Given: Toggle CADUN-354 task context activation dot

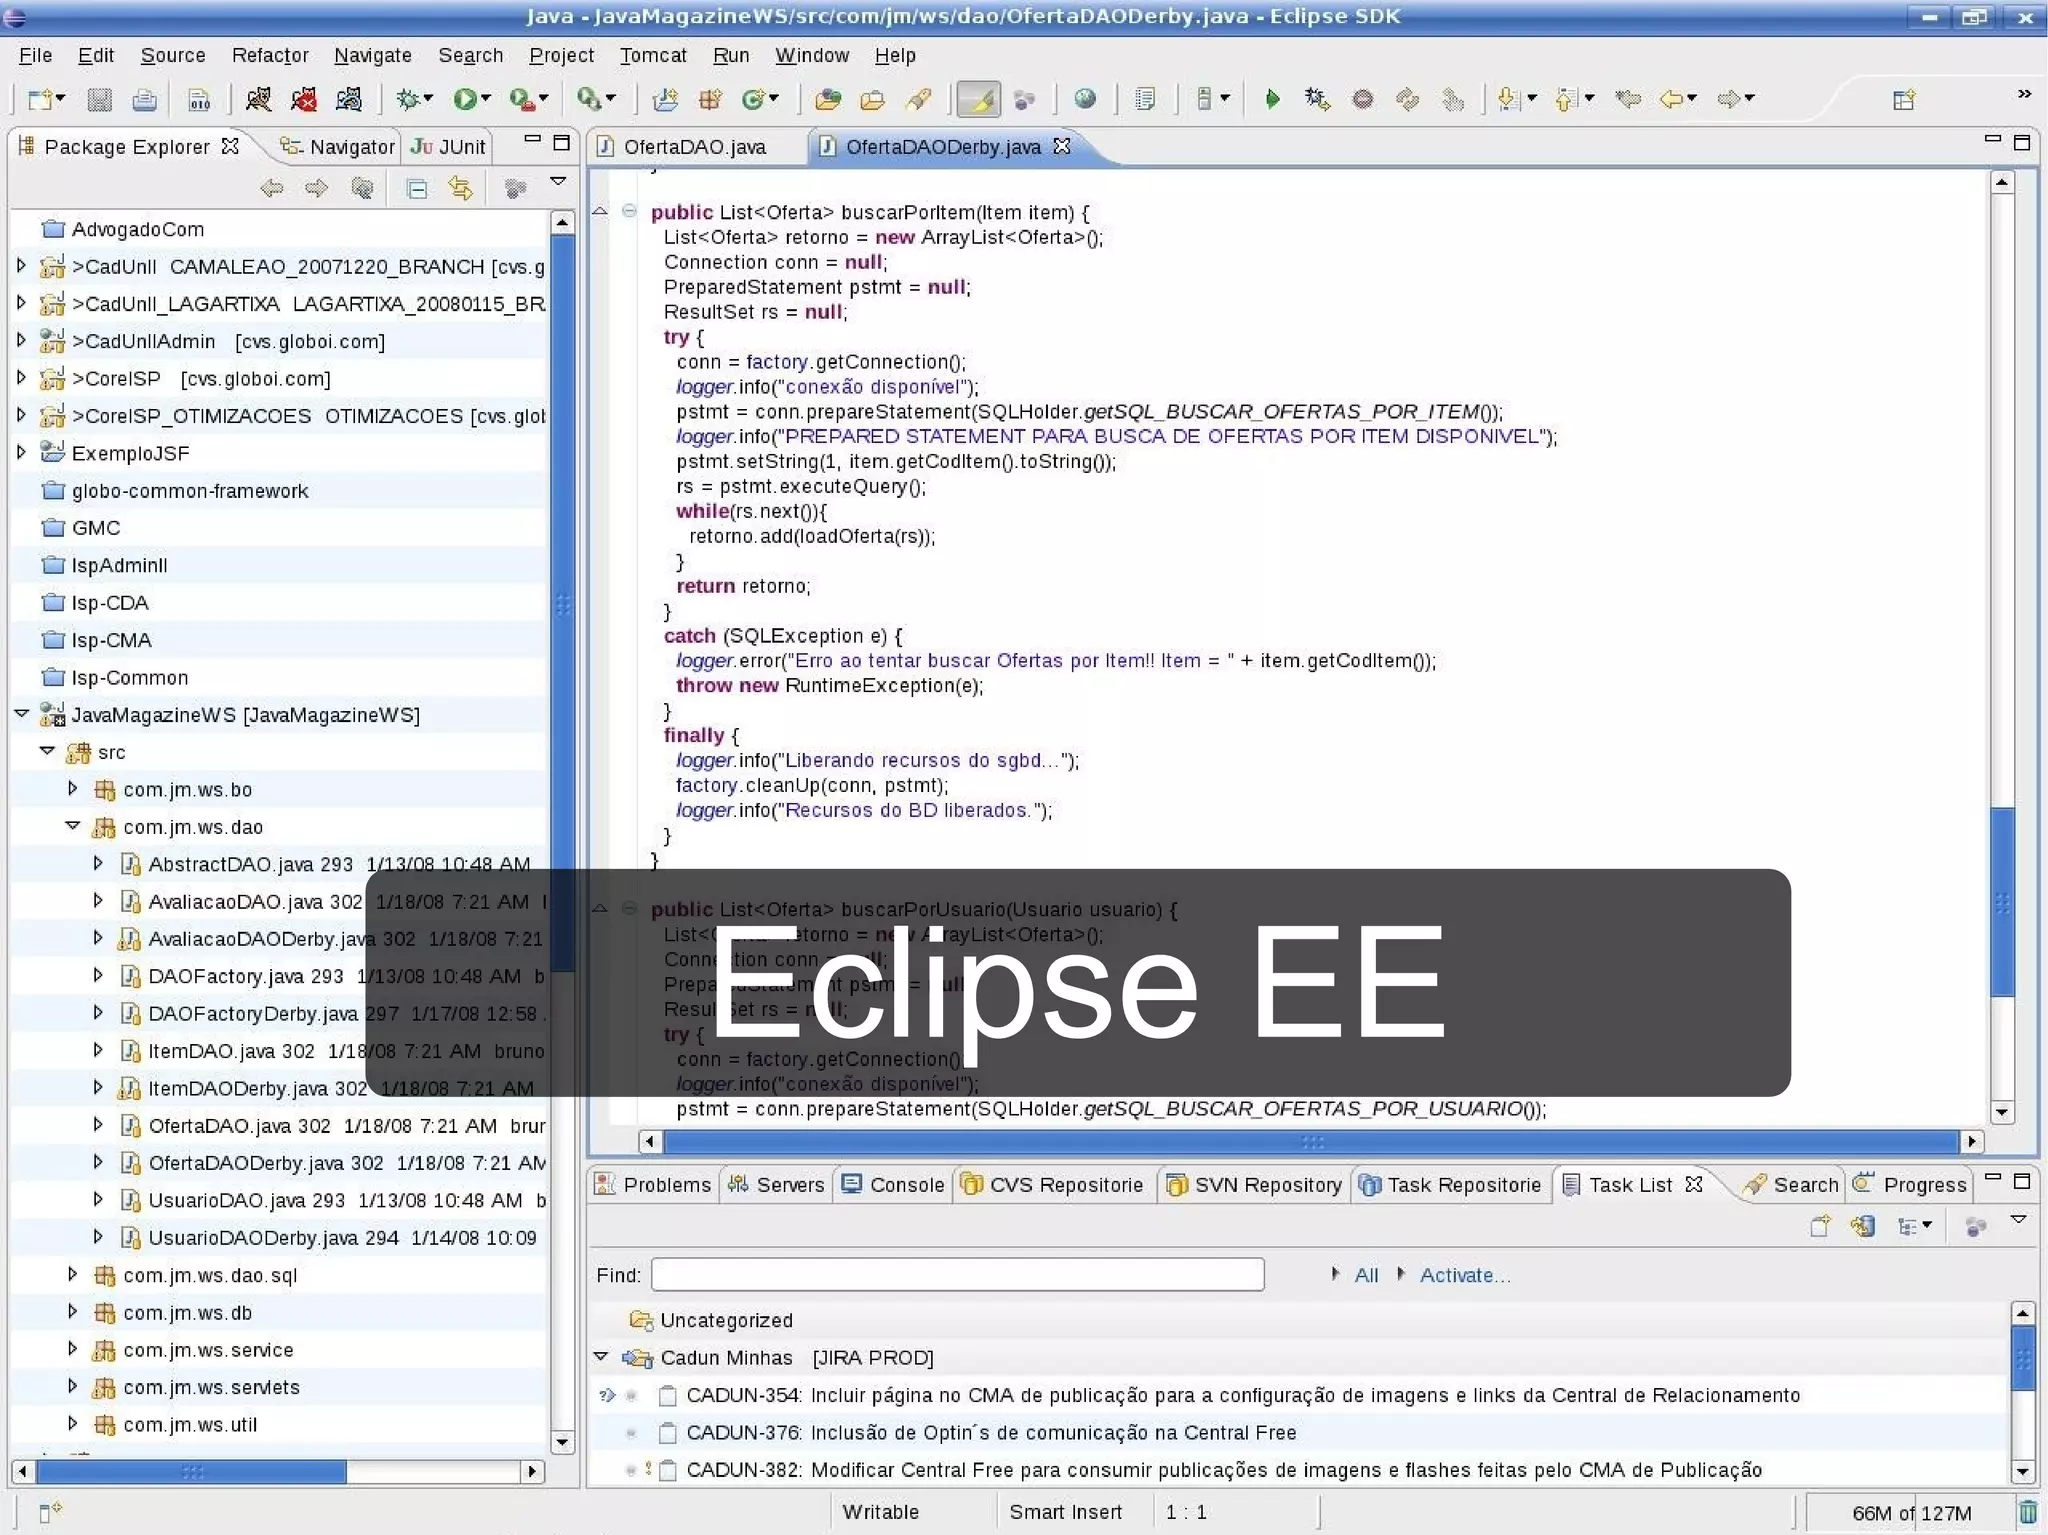Looking at the screenshot, I should click(x=631, y=1395).
